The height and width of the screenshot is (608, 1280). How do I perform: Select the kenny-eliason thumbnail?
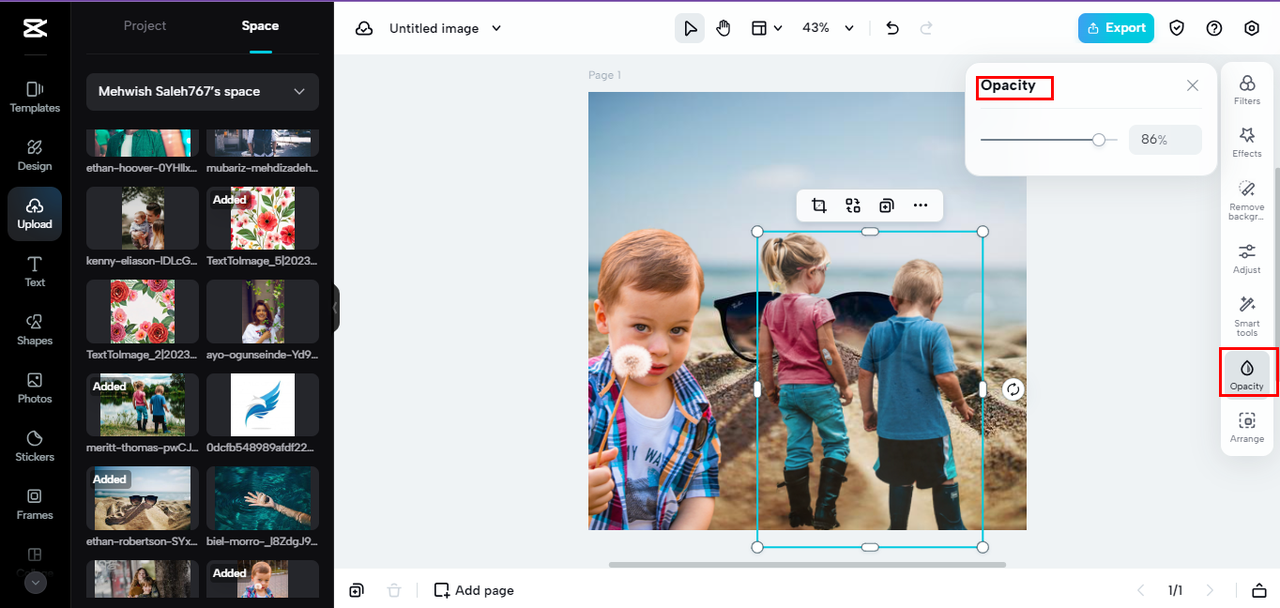pyautogui.click(x=143, y=218)
